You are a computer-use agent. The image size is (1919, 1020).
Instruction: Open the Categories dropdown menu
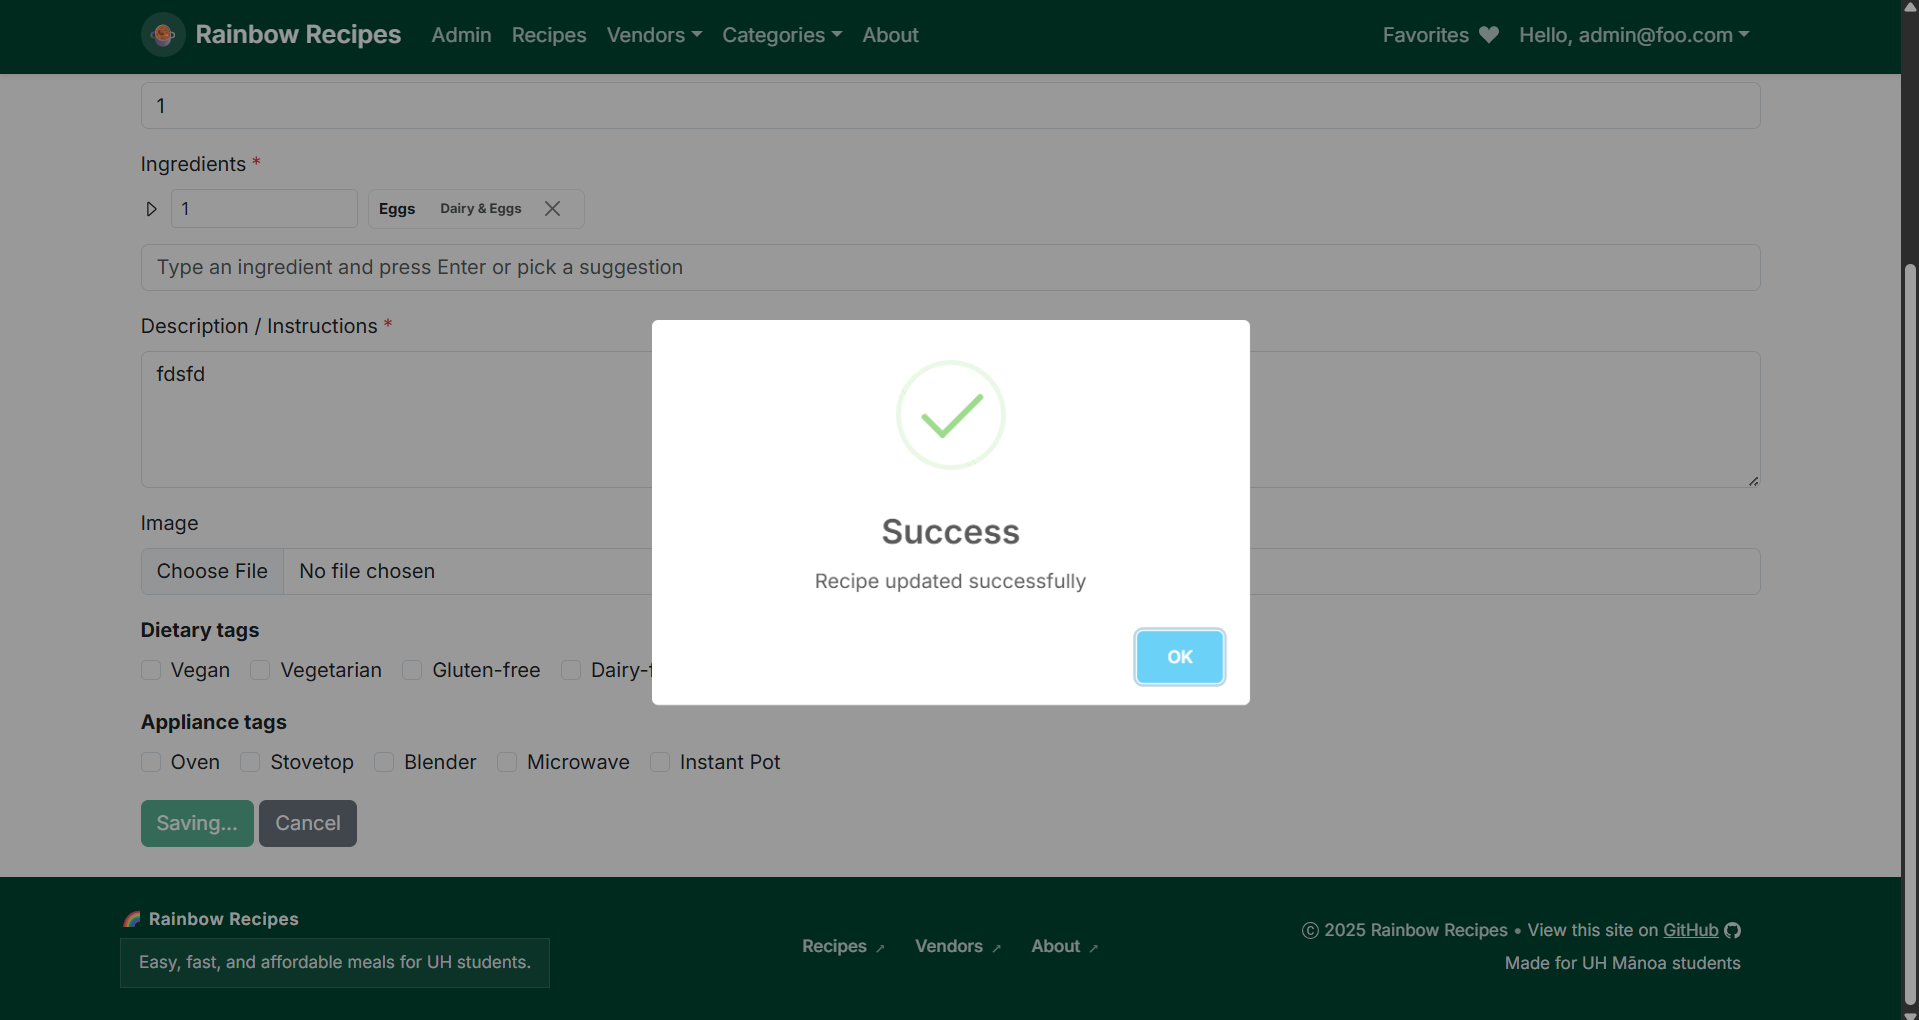[781, 35]
